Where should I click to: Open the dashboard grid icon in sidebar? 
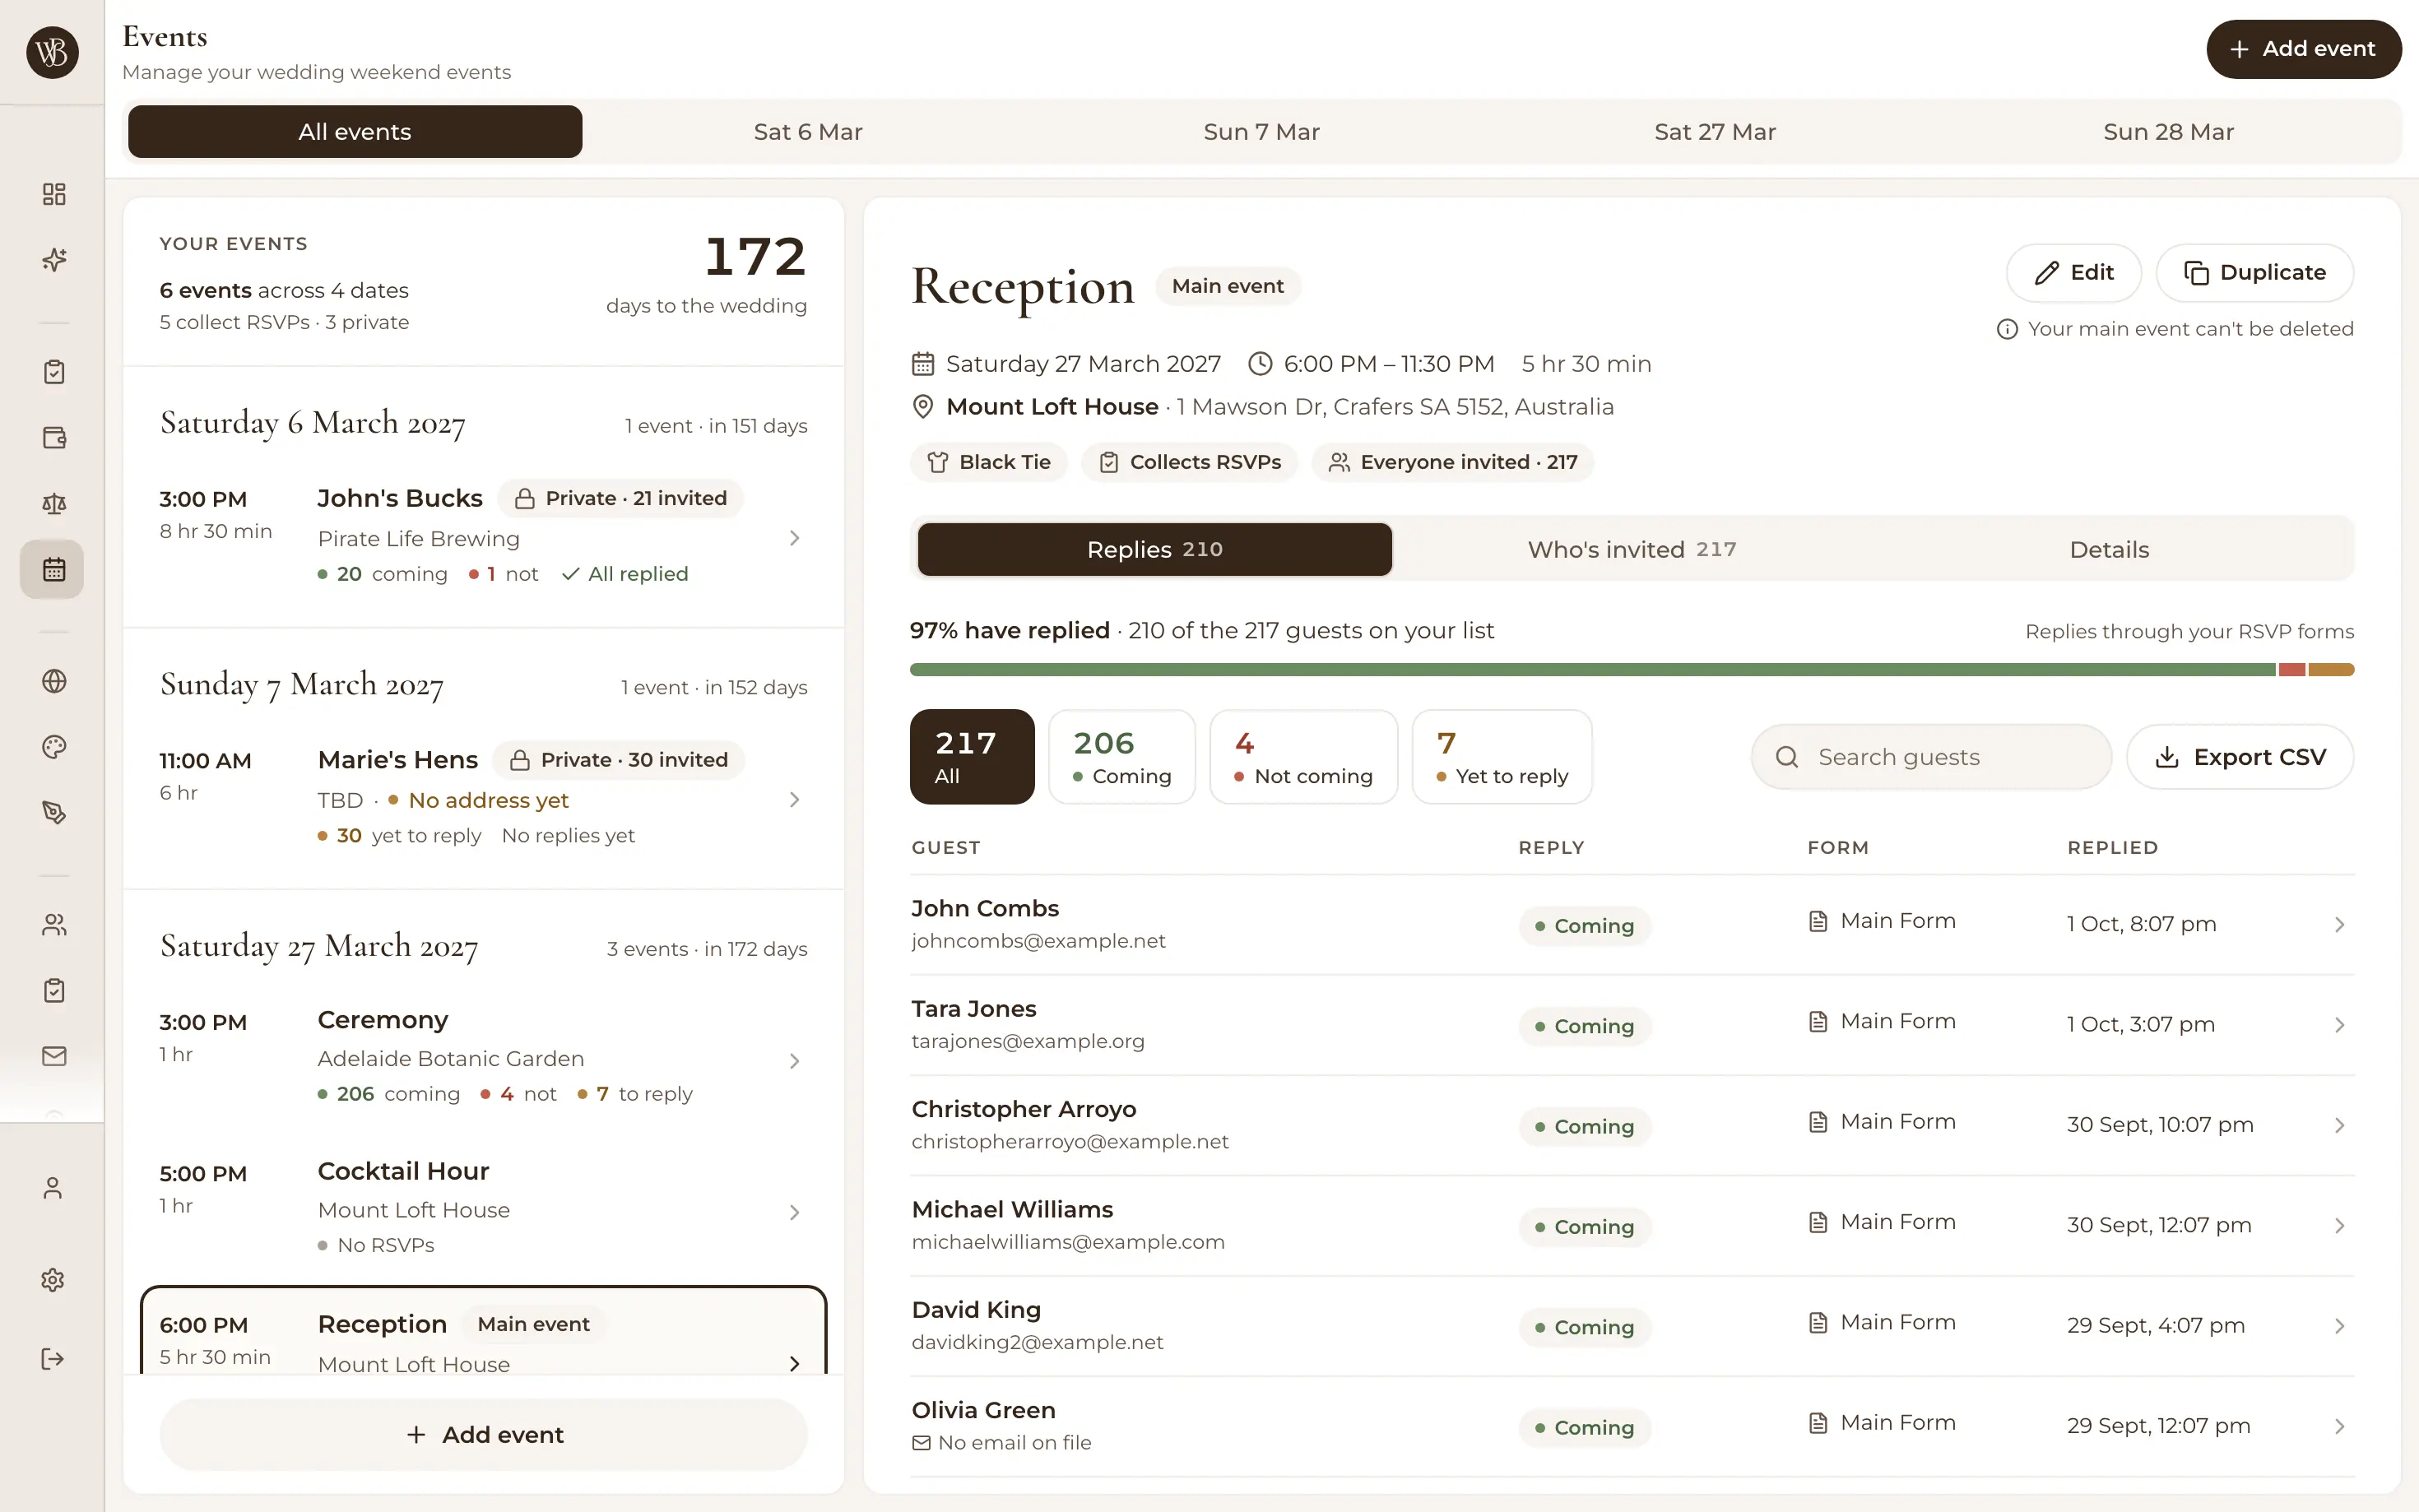pos(54,194)
